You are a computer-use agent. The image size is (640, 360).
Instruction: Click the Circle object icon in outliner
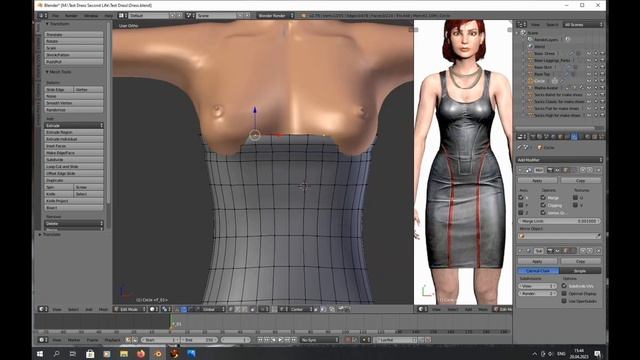530,81
